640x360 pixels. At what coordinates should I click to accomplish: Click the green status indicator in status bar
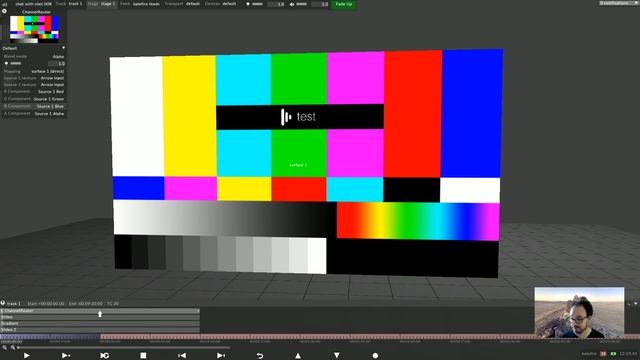click(613, 354)
